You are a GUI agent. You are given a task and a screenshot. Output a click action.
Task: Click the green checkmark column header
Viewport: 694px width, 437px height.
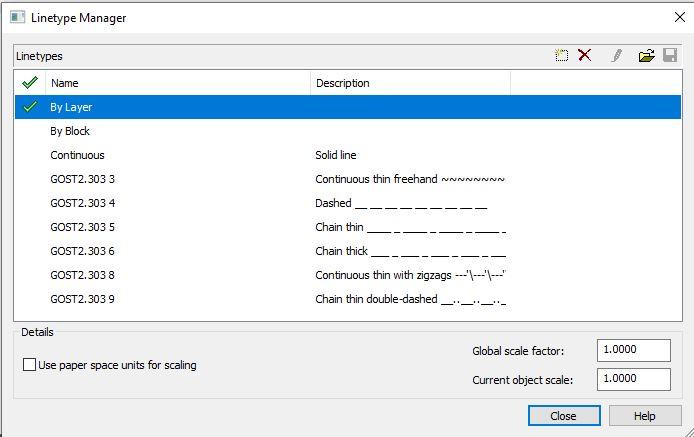[x=29, y=83]
